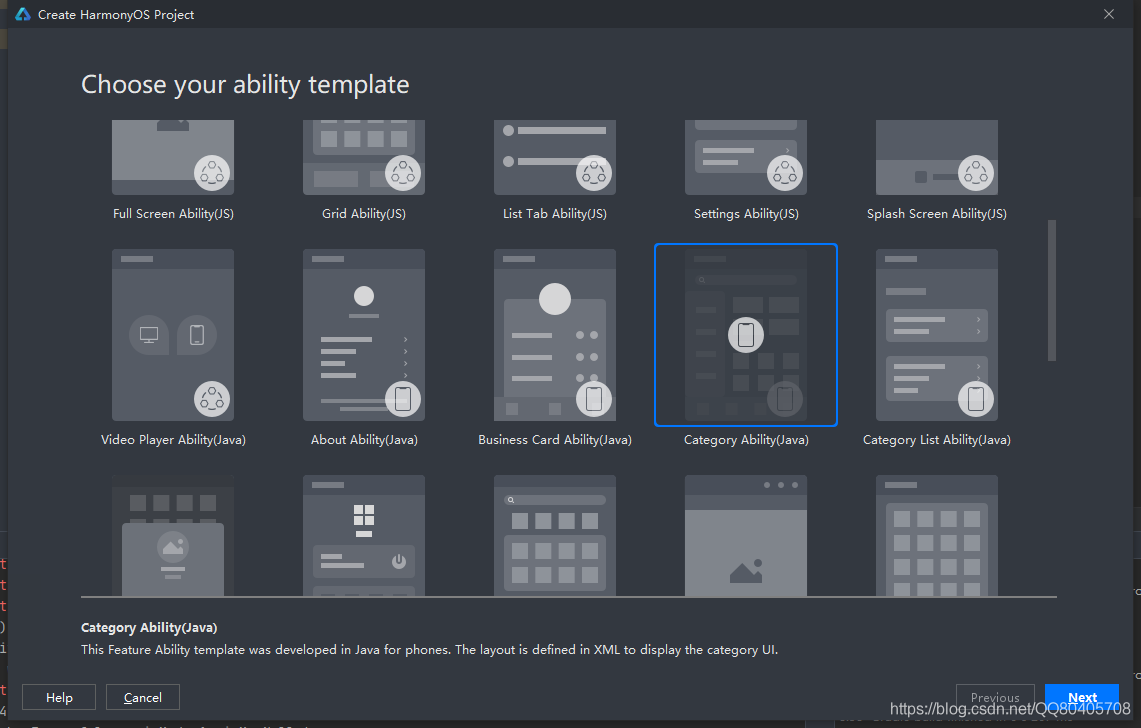
Task: Go back with the Previous button
Action: [995, 697]
